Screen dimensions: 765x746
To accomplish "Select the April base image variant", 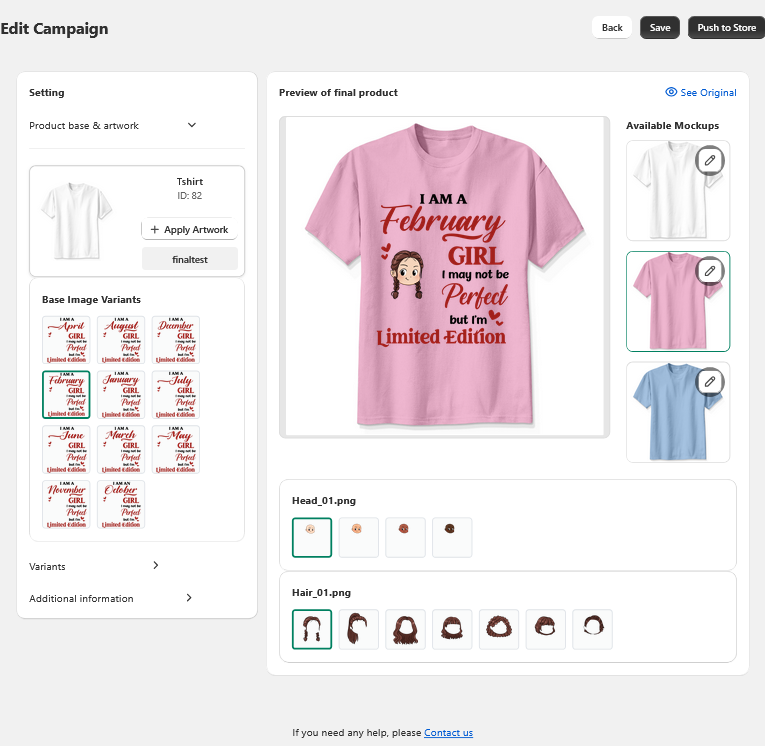I will tap(66, 340).
